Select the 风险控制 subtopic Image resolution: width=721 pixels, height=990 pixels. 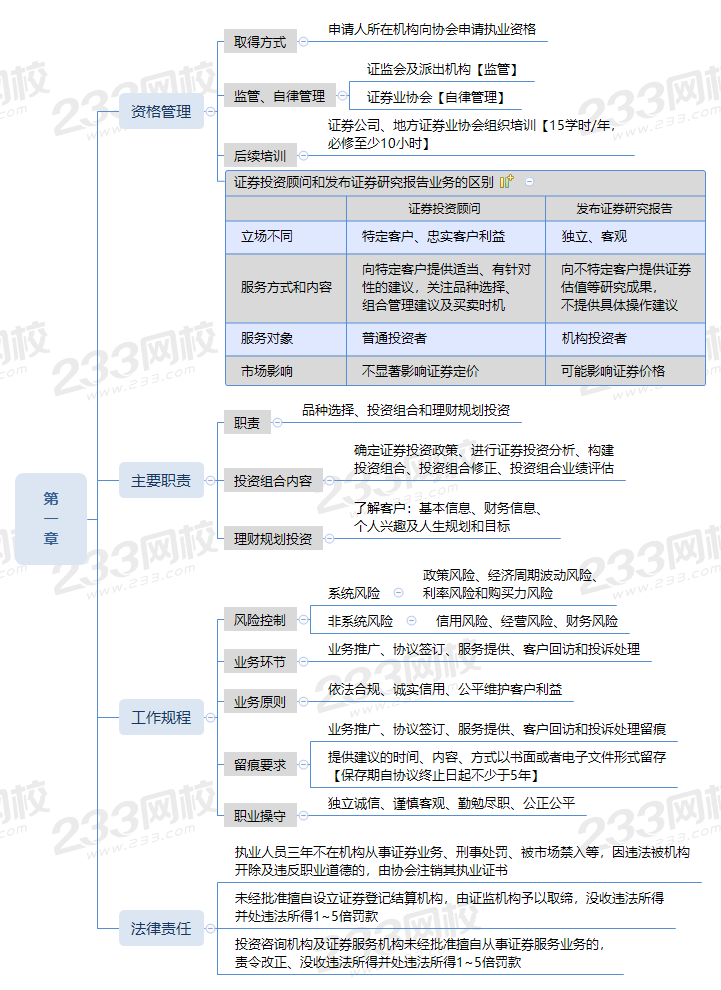click(260, 620)
